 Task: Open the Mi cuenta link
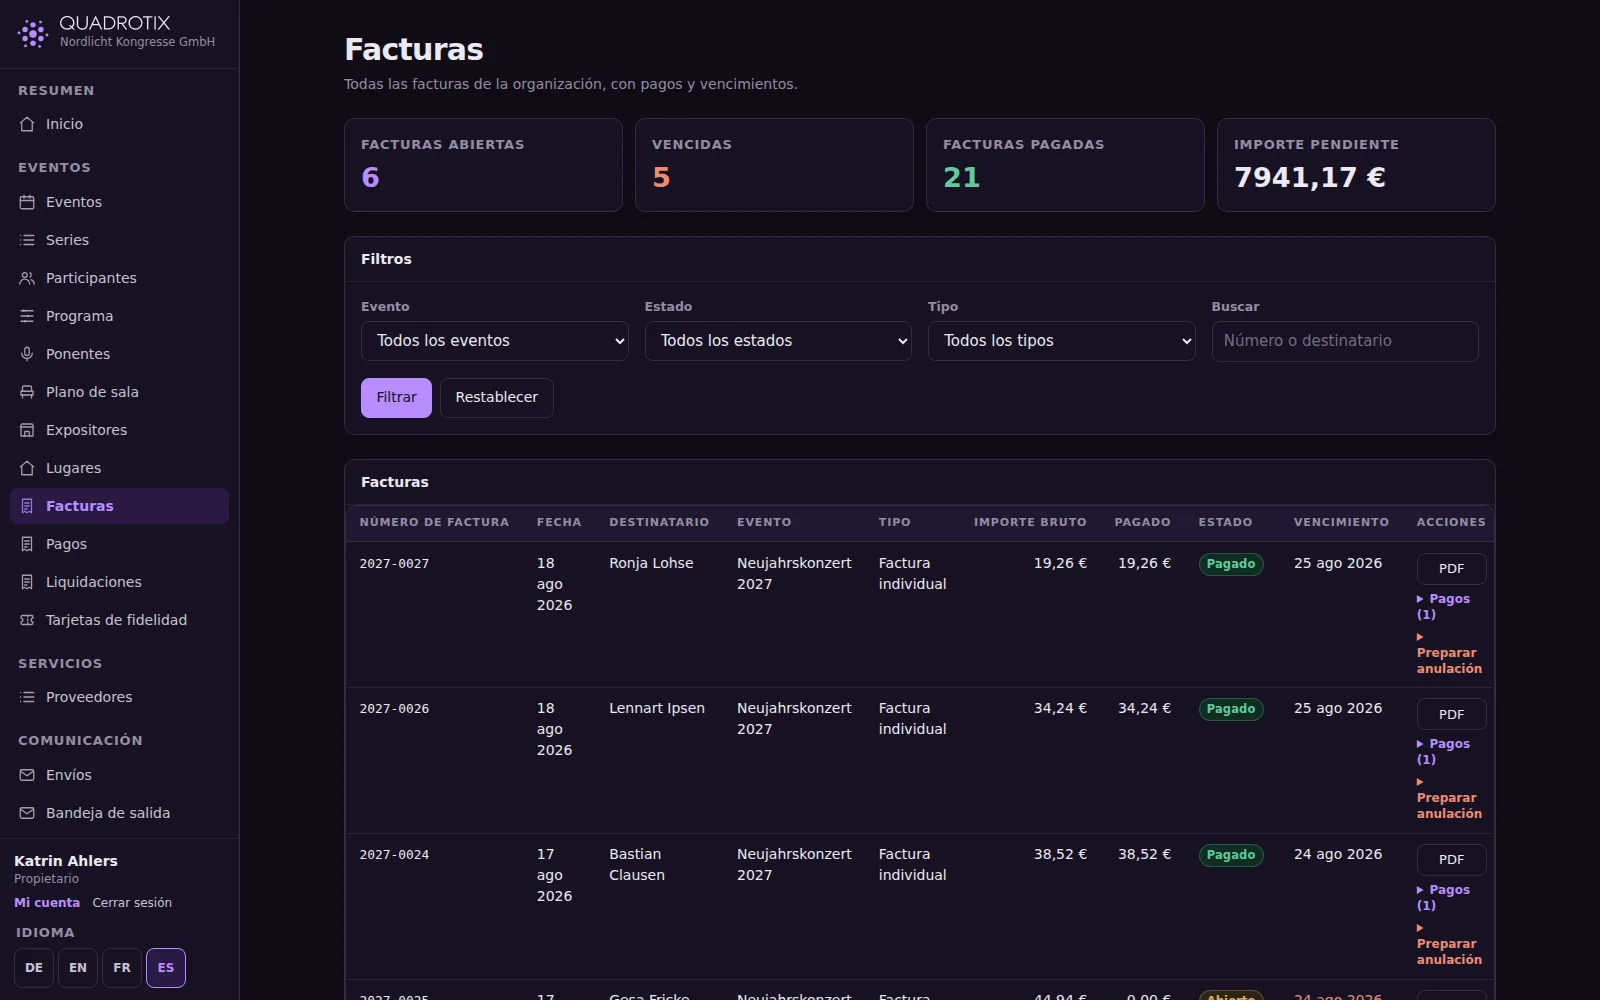click(x=47, y=902)
